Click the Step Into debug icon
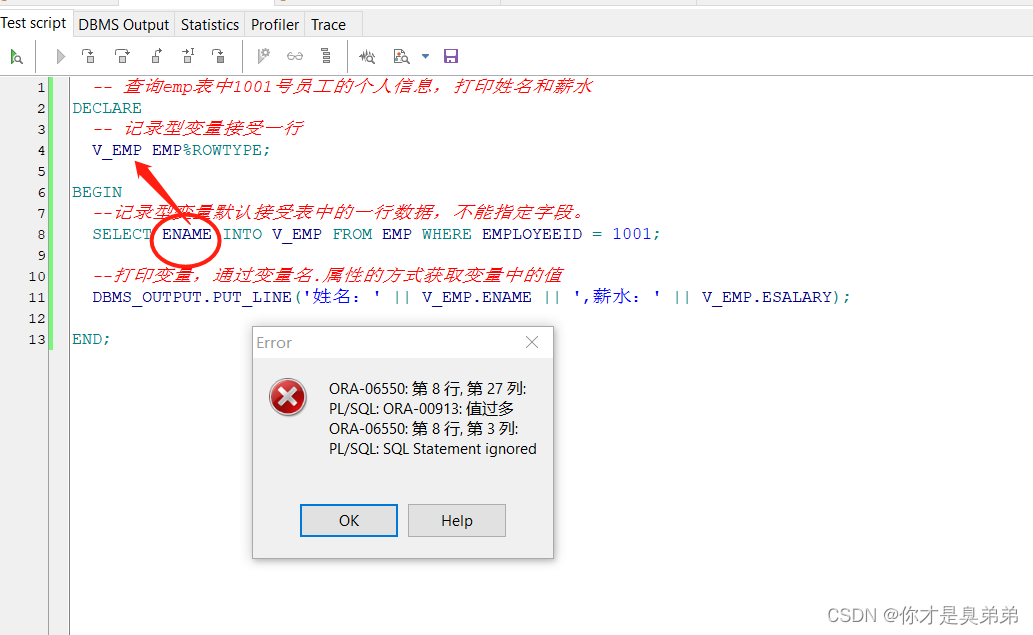The image size is (1033, 635). (x=89, y=57)
